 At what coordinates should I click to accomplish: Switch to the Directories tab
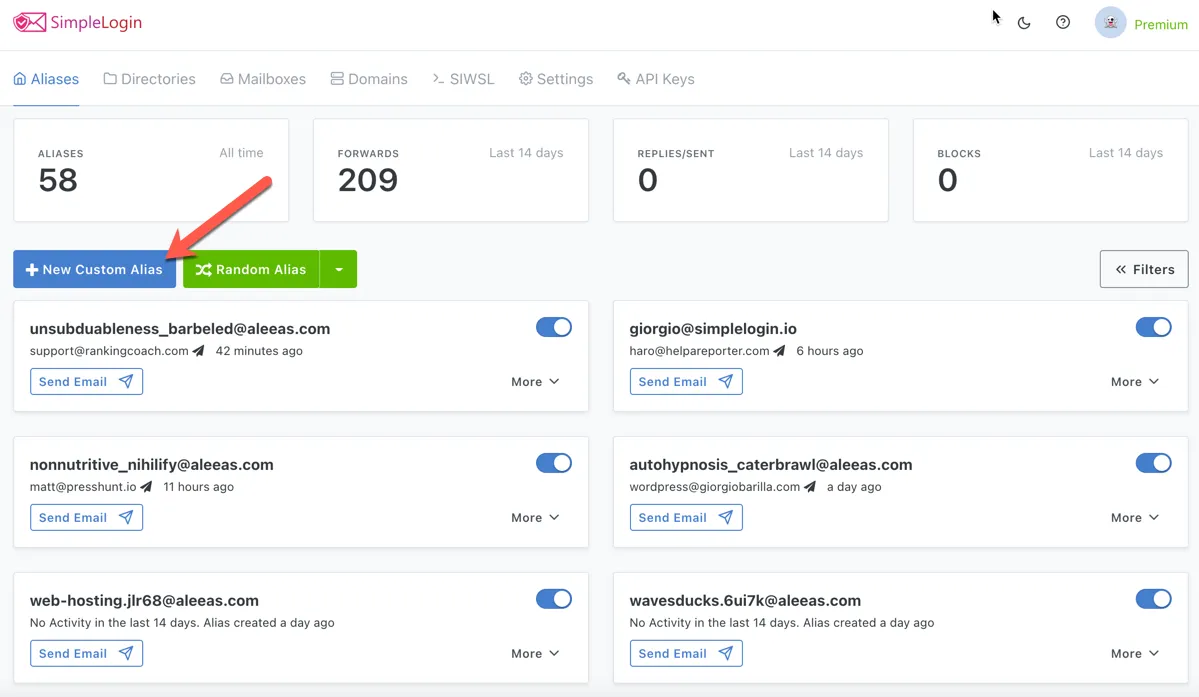pyautogui.click(x=149, y=78)
